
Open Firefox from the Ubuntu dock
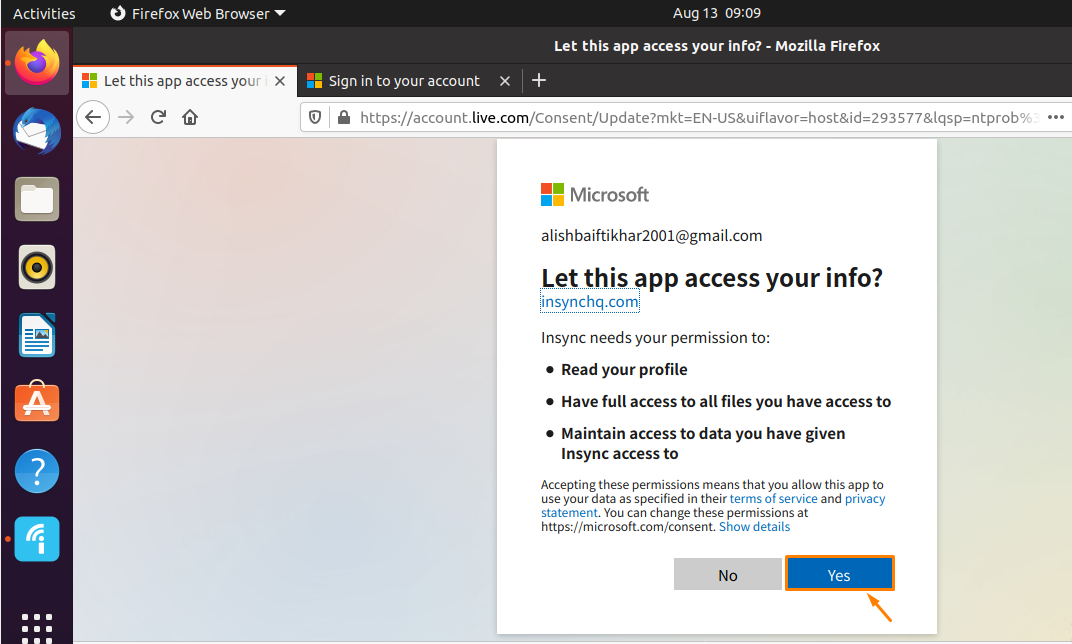(x=37, y=63)
